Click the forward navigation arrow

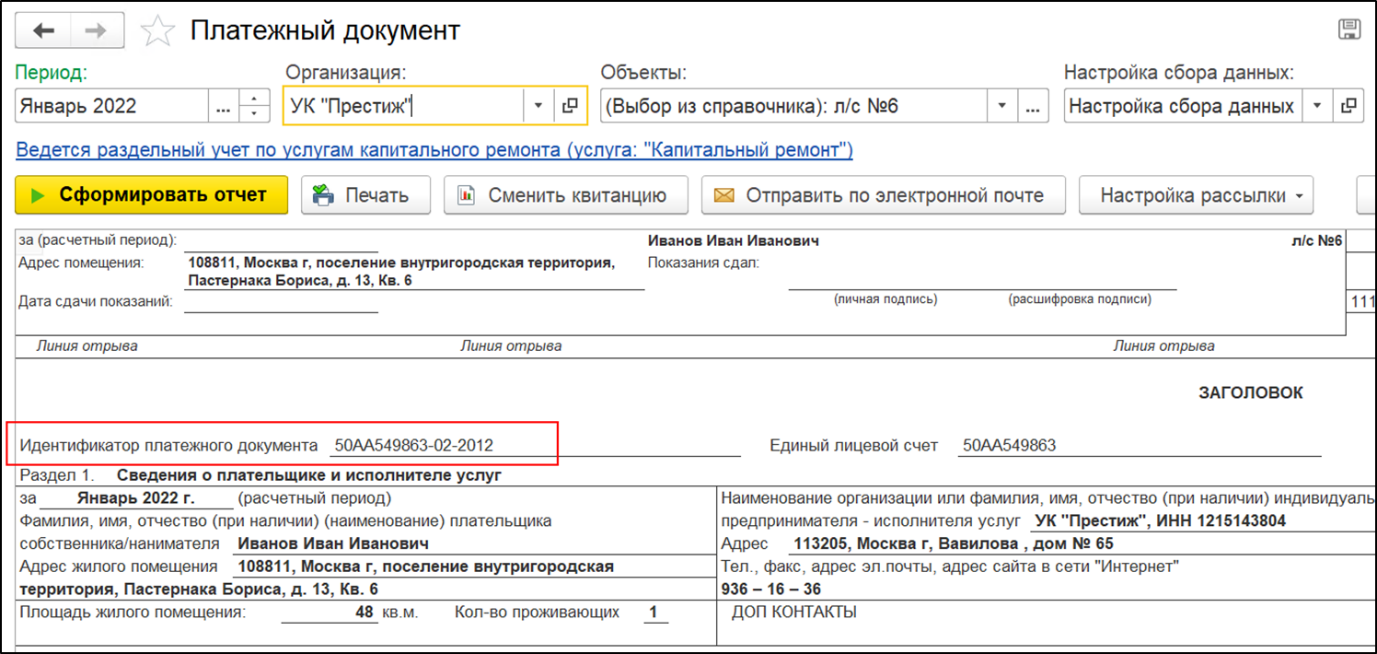[96, 31]
